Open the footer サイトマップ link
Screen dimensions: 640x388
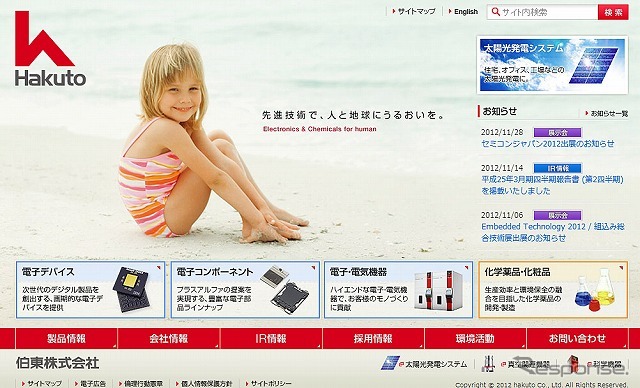[44, 384]
